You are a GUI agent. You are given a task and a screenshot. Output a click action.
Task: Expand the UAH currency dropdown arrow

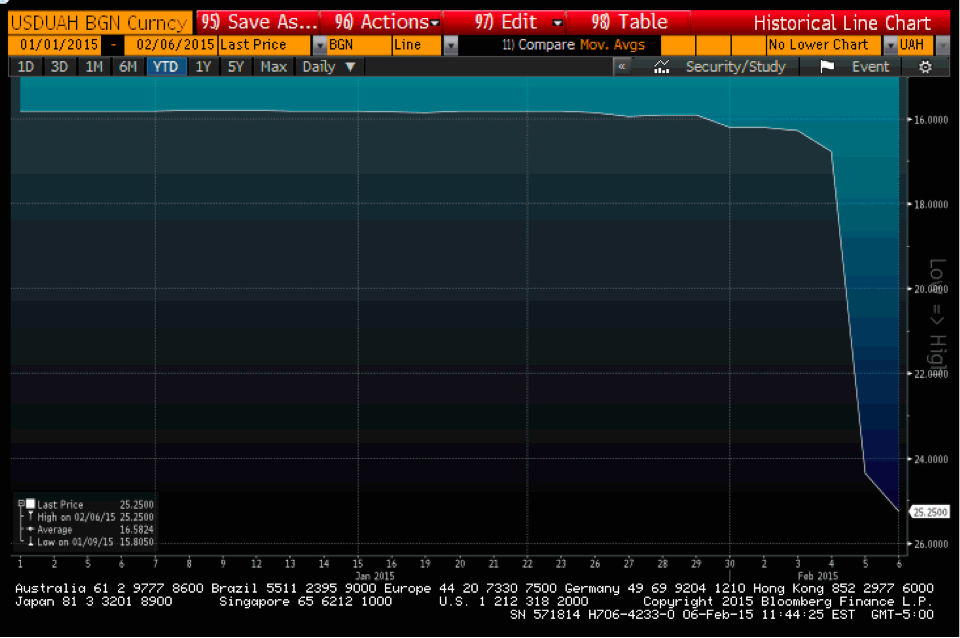pos(942,45)
